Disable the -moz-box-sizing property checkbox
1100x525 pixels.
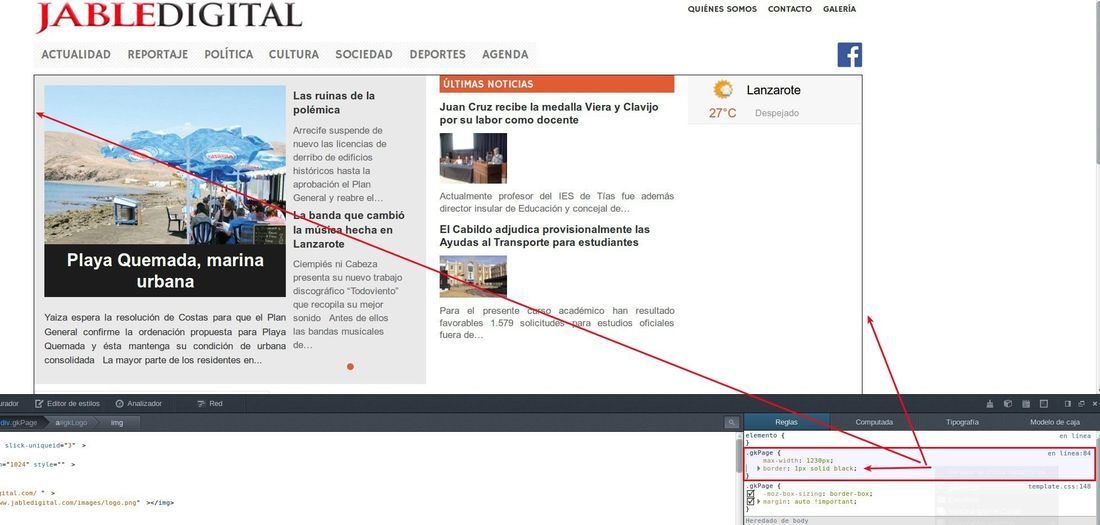750,494
